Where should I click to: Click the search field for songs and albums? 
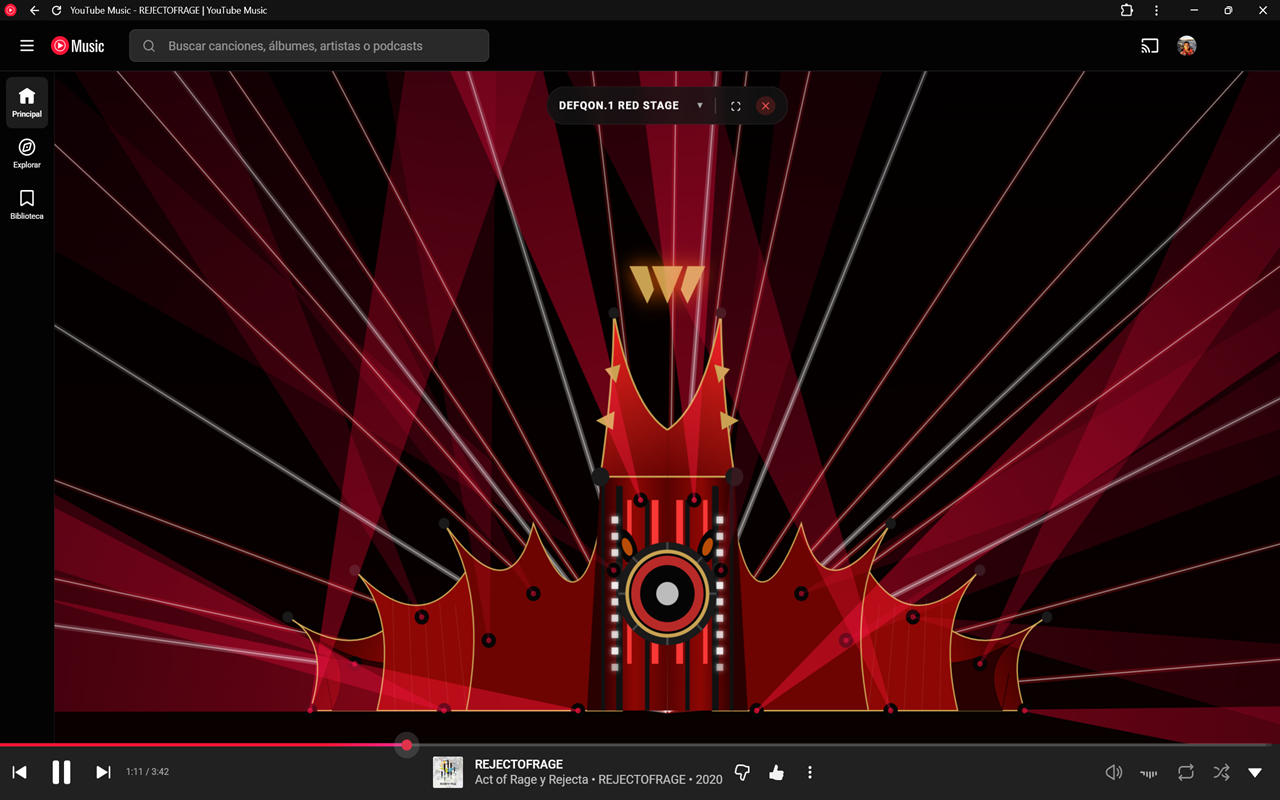309,46
